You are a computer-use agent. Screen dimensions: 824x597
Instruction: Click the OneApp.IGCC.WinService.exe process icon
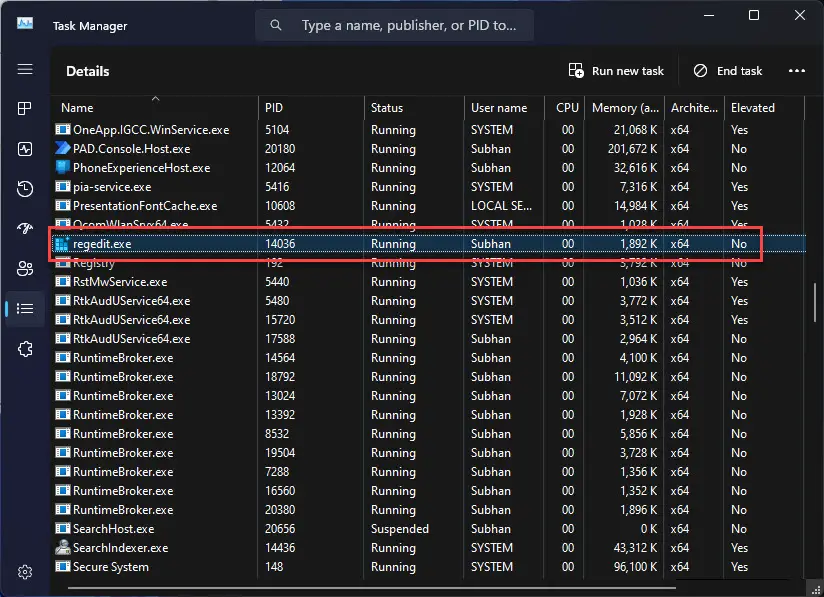63,129
